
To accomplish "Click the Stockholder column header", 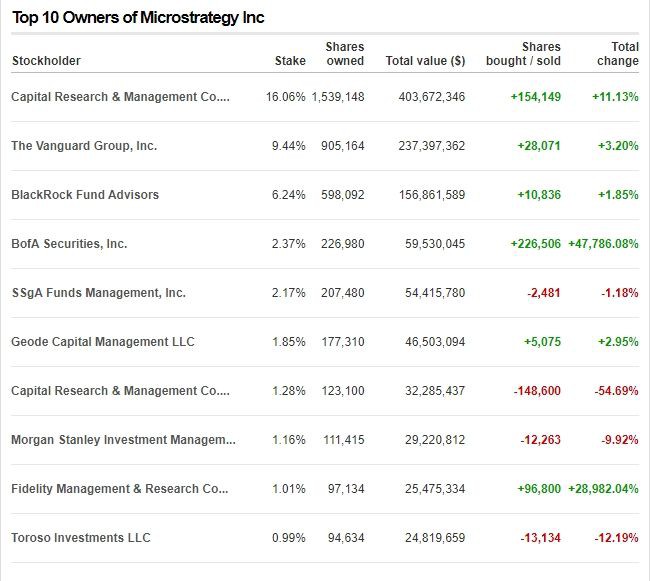I will (46, 61).
